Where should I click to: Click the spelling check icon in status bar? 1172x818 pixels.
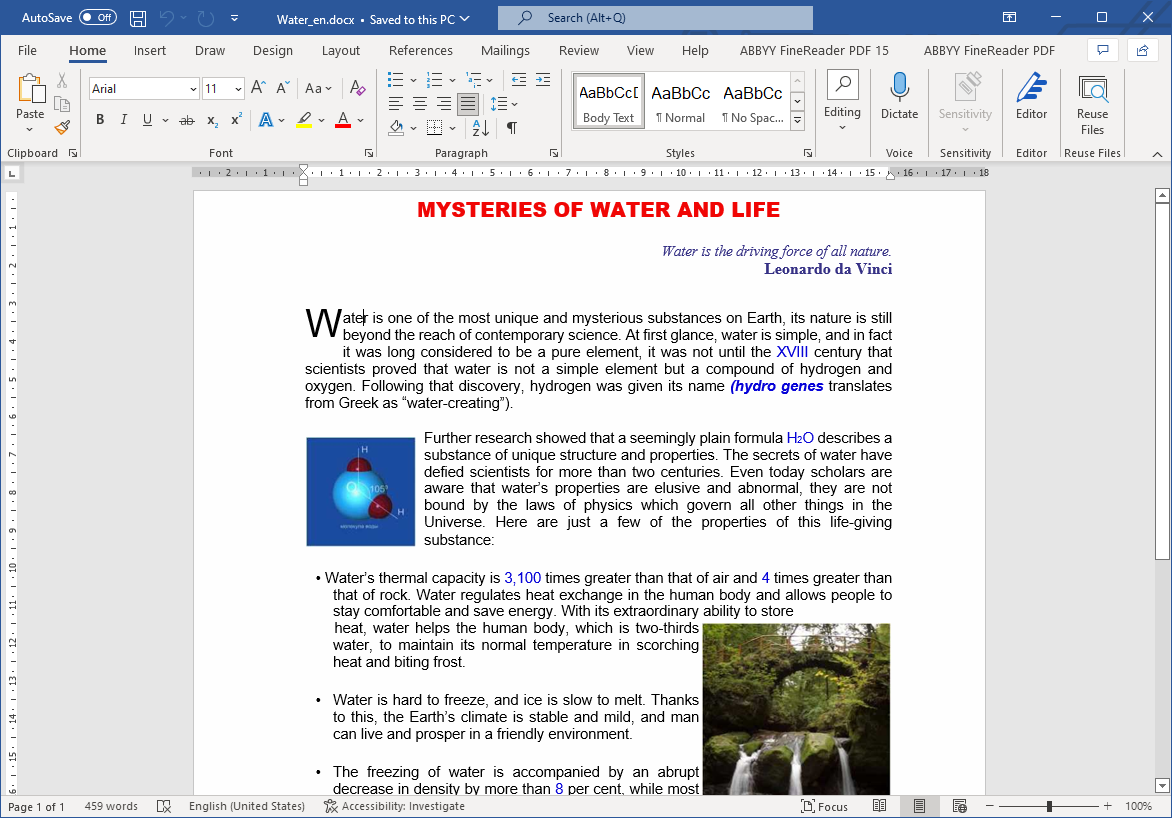(x=164, y=806)
